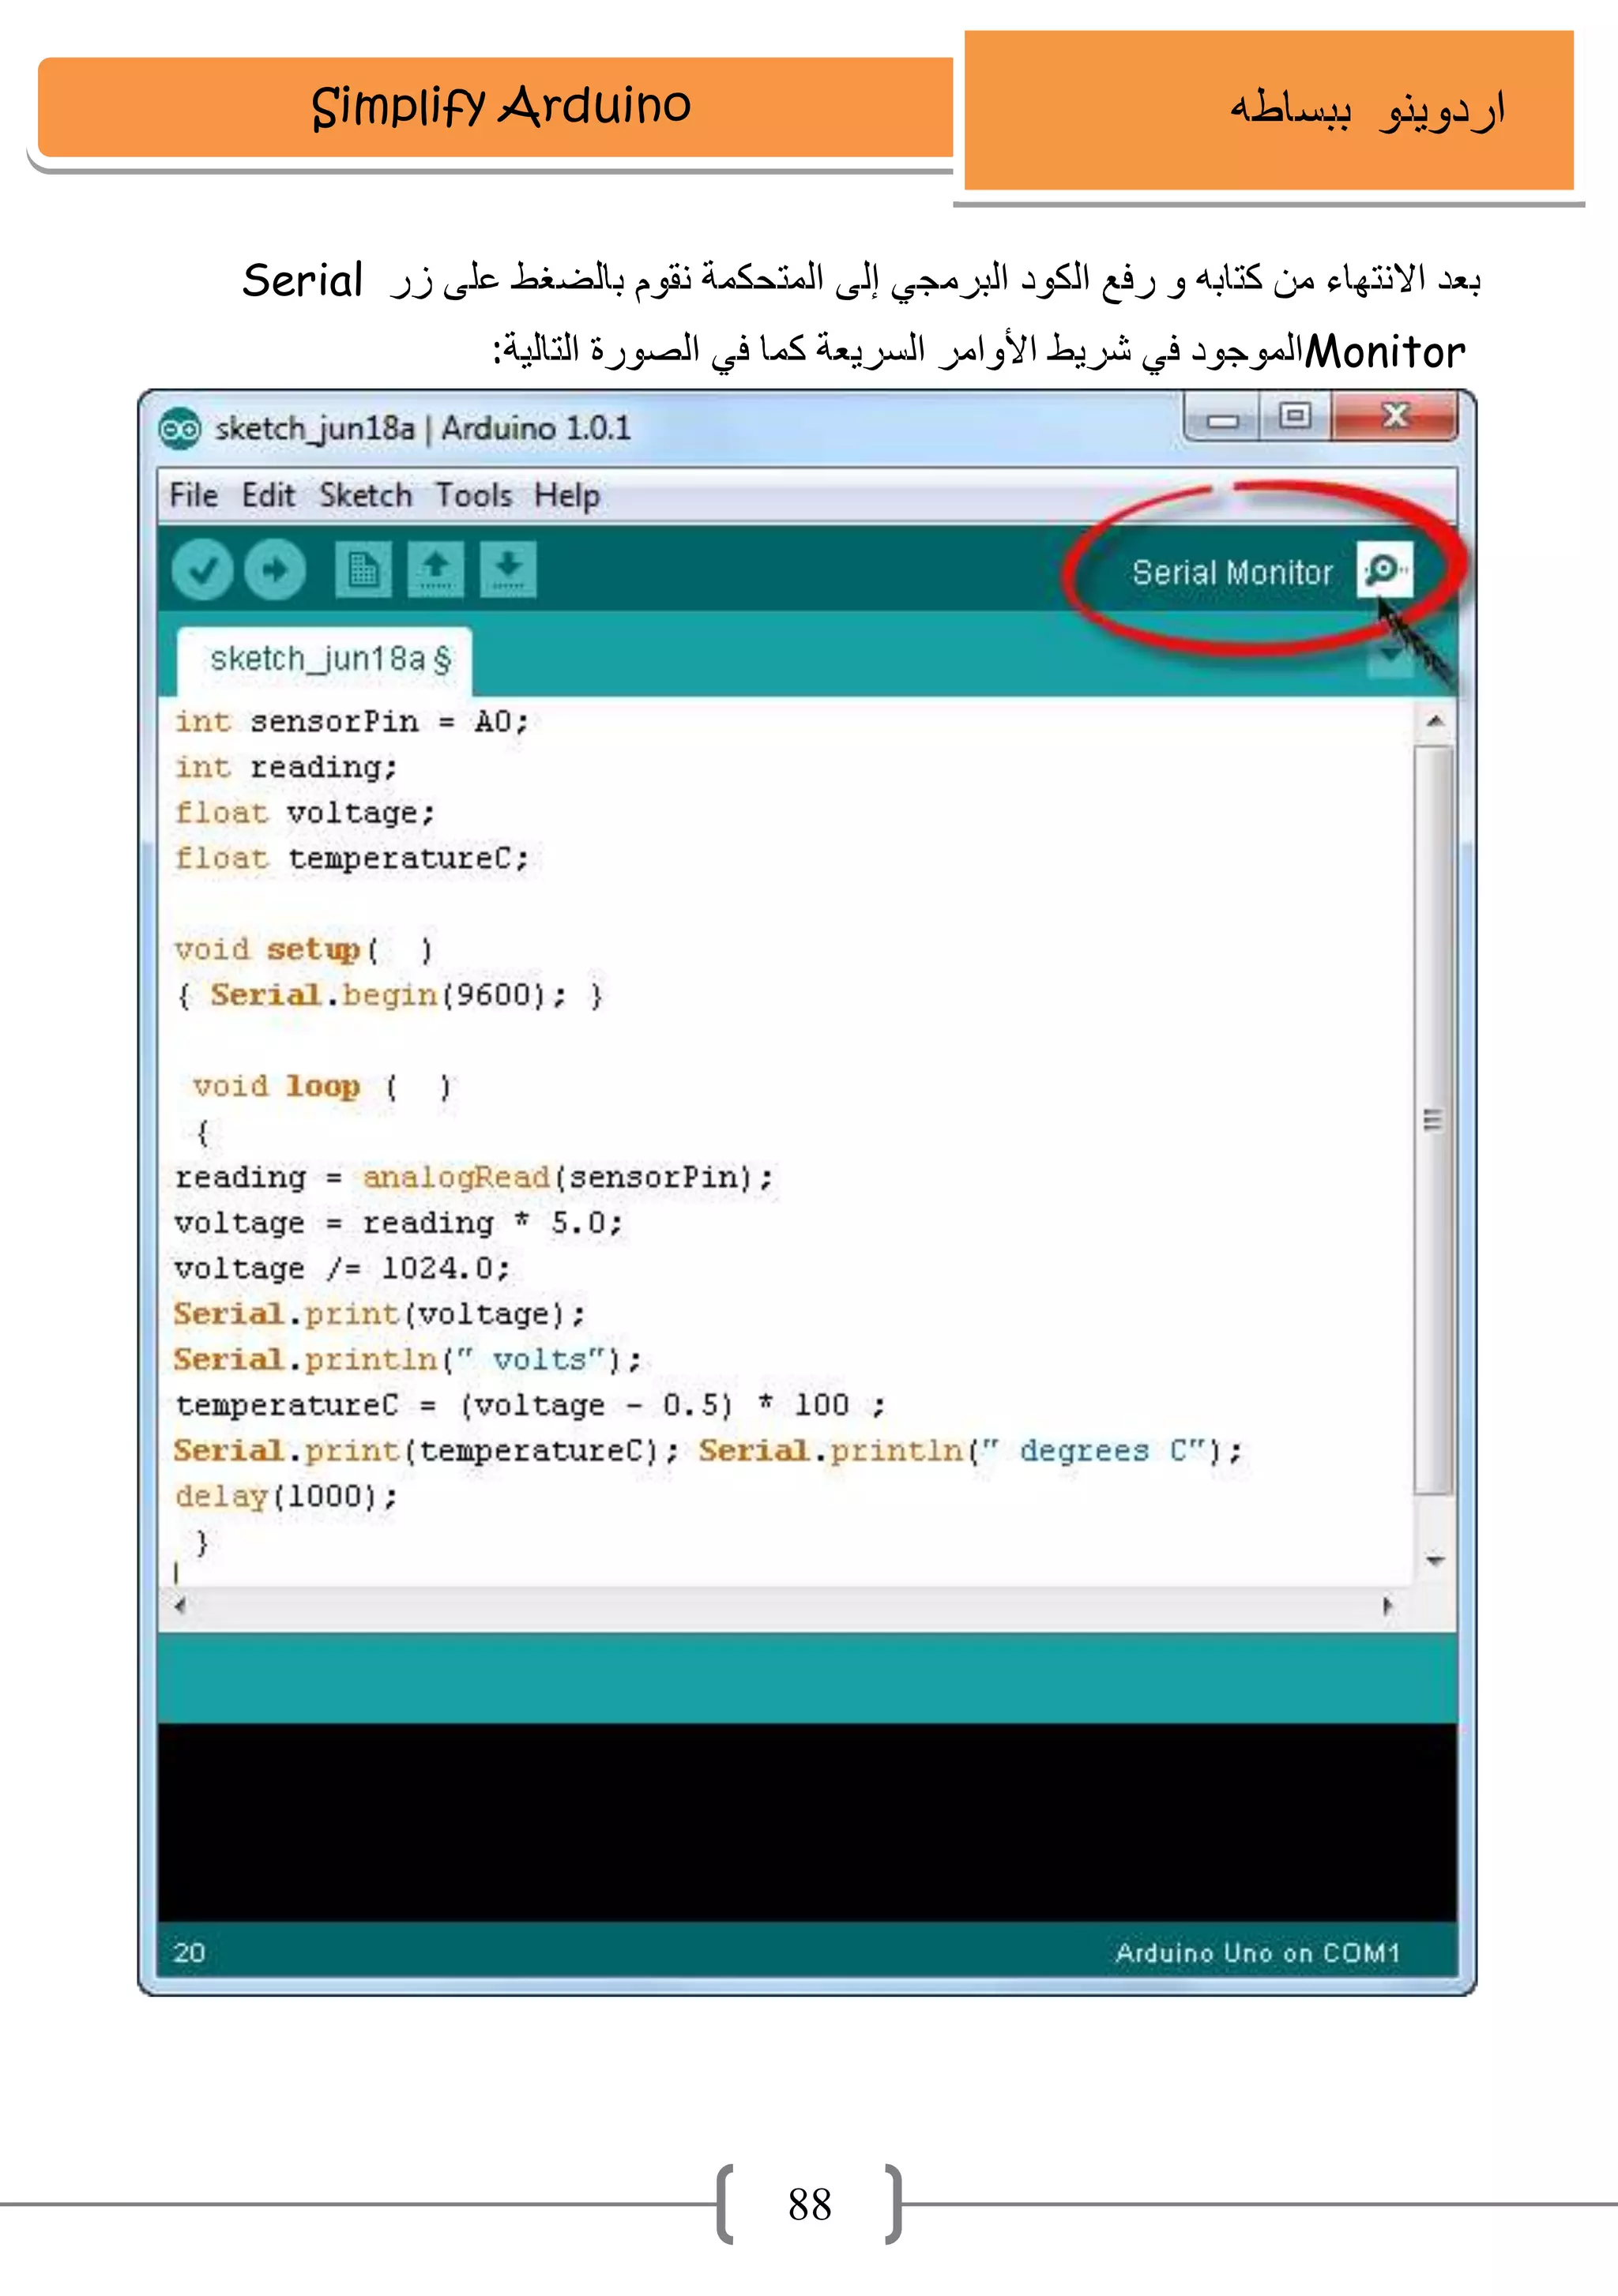Click the 'Serial.print(voltage);' line
Screen dimensions: 1618x2296
click(379, 1315)
